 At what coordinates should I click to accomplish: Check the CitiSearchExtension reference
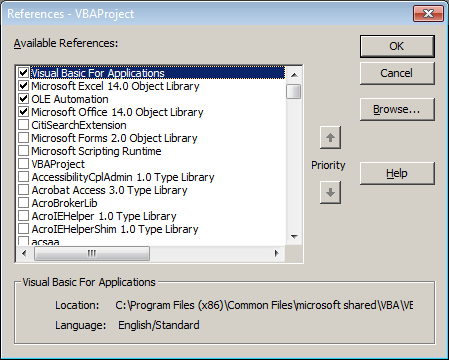[23, 125]
